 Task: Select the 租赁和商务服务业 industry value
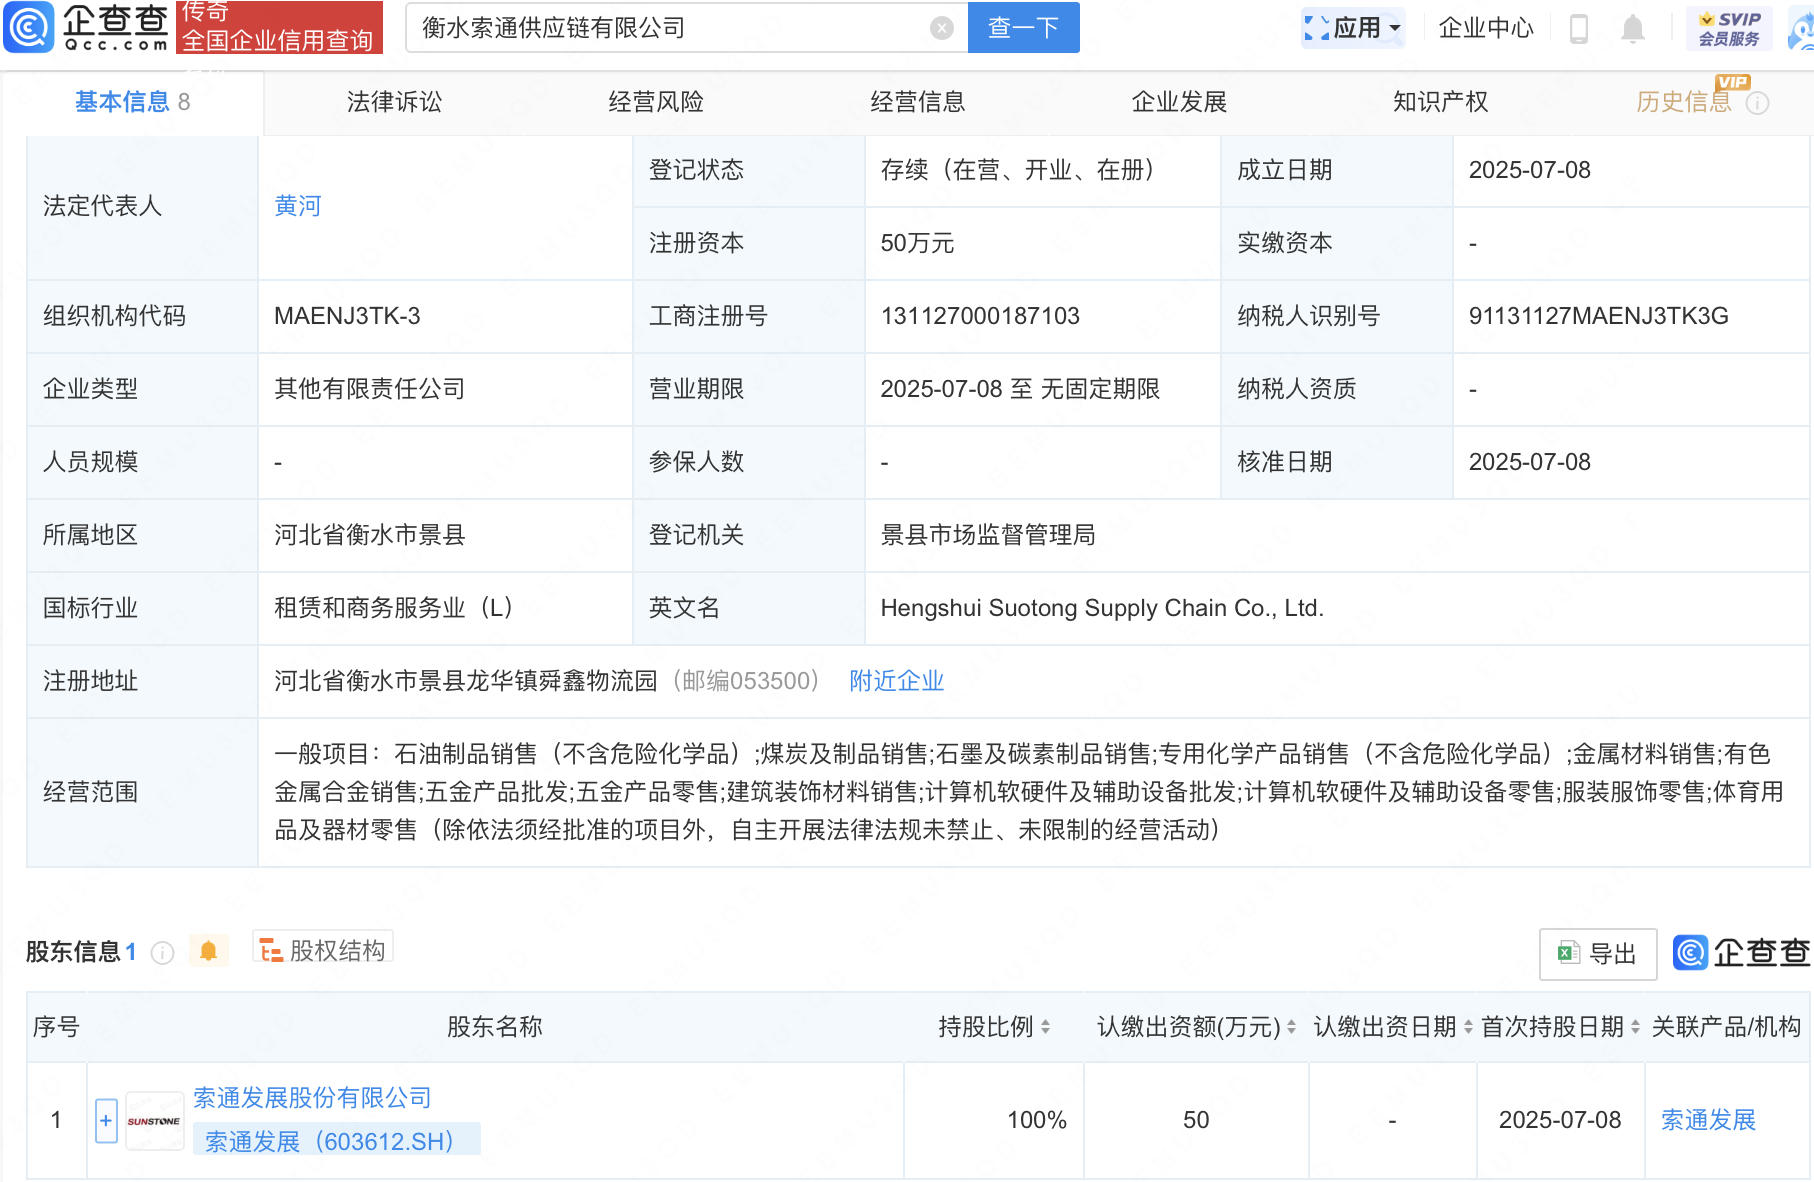pos(394,608)
